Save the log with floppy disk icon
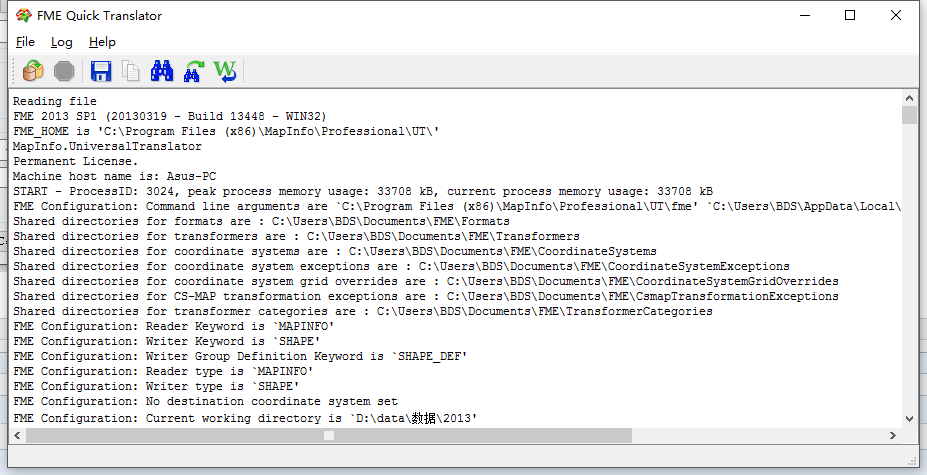 pyautogui.click(x=101, y=71)
